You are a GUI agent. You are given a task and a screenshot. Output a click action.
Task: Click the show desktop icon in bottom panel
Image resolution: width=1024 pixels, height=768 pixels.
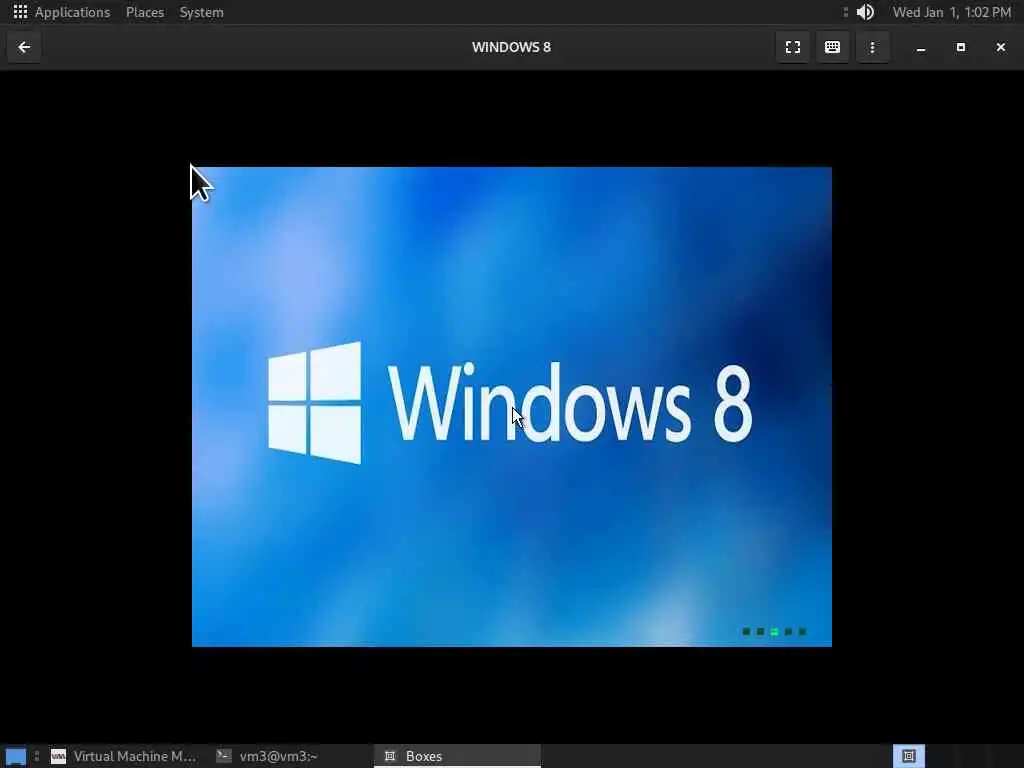(x=16, y=756)
